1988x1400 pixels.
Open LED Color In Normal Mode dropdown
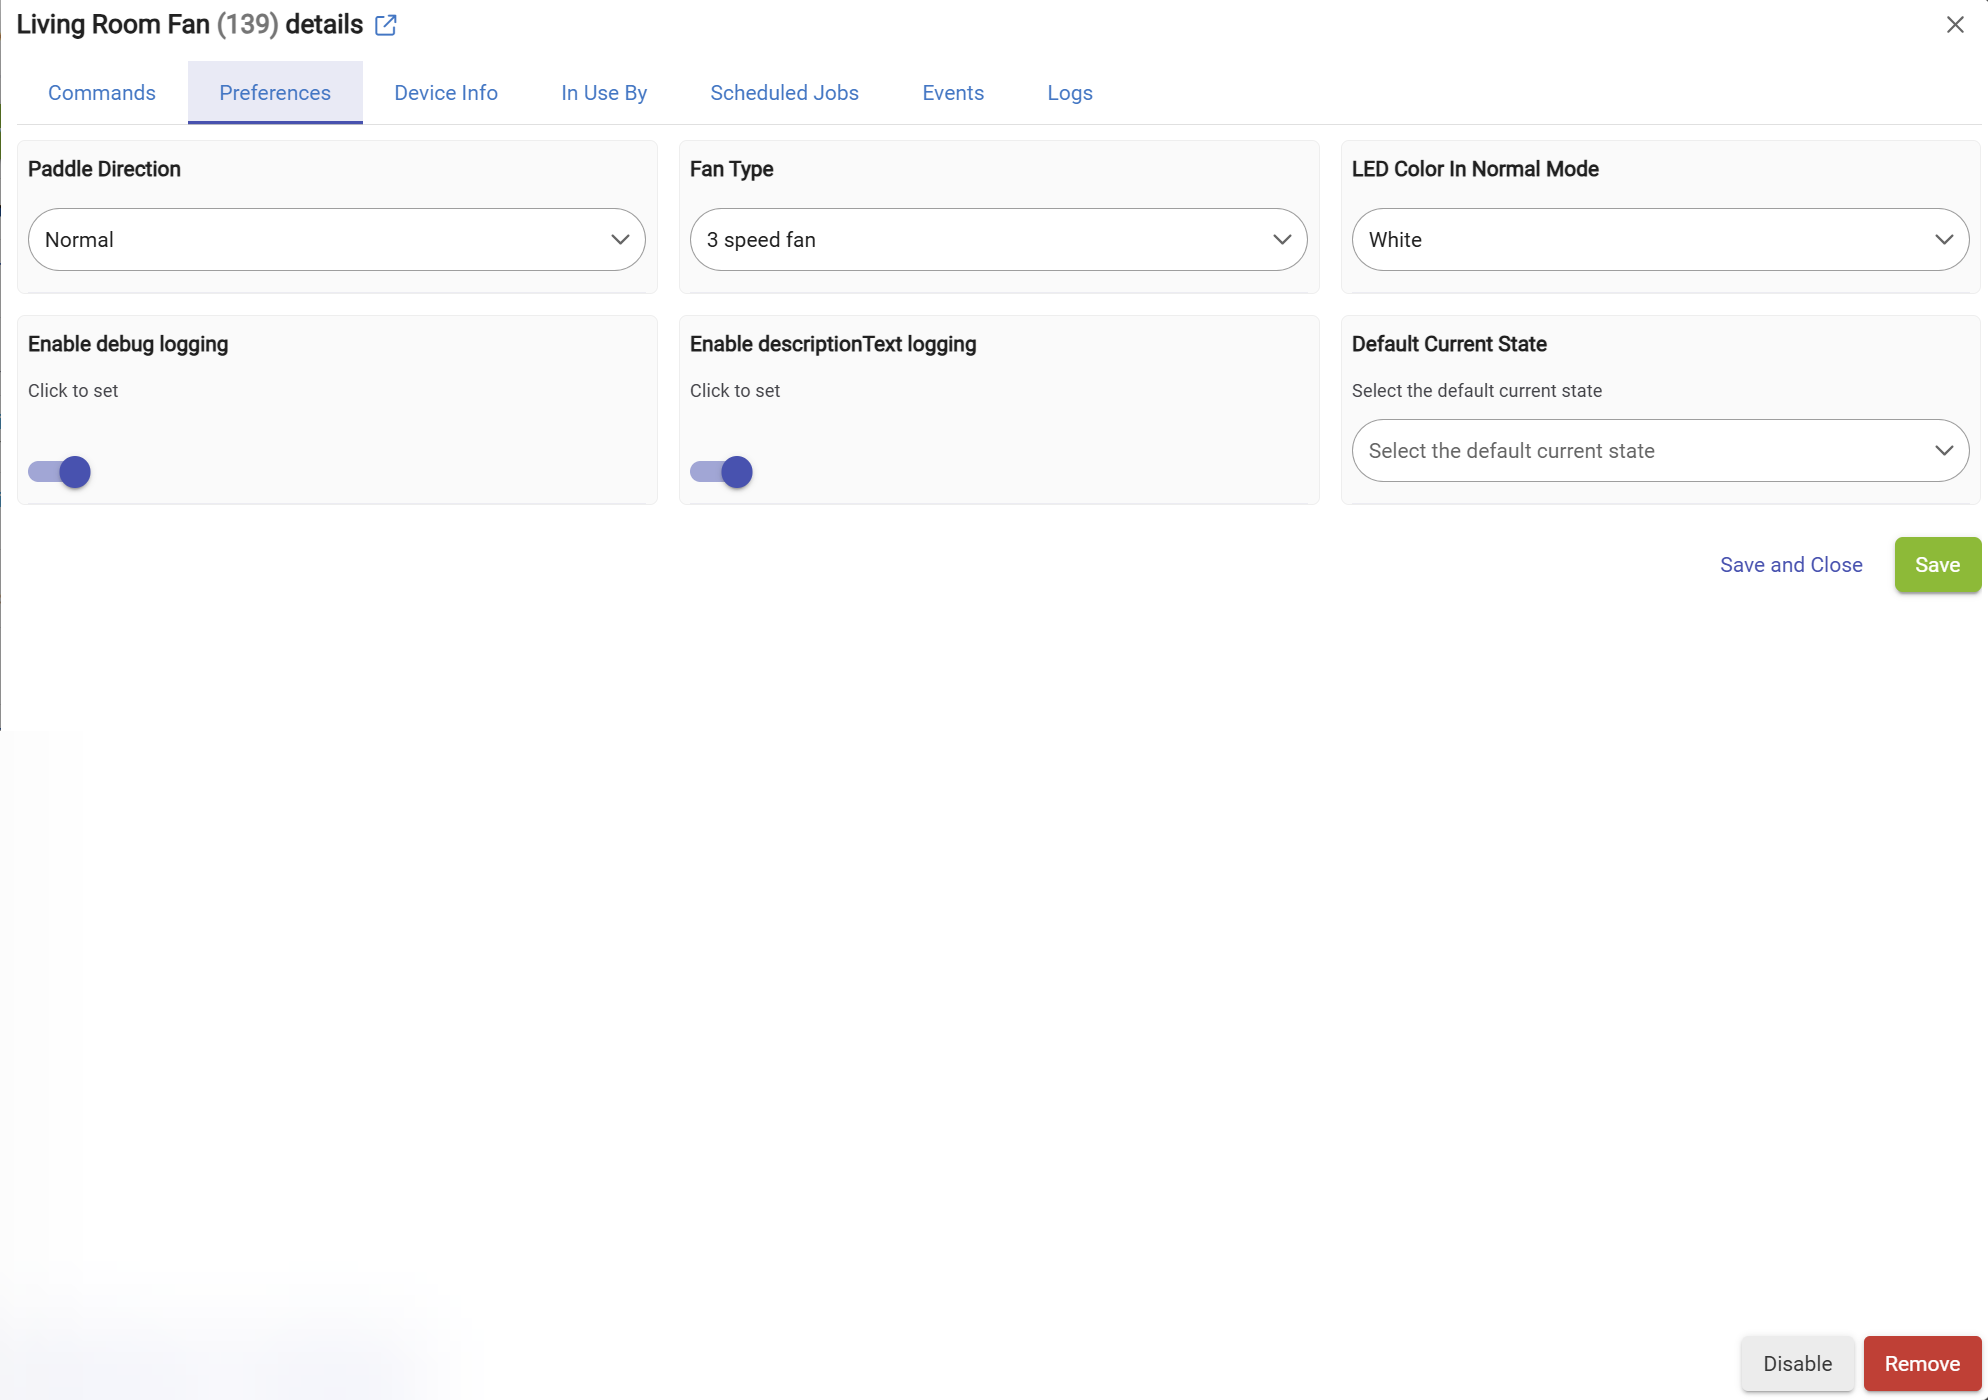point(1660,240)
